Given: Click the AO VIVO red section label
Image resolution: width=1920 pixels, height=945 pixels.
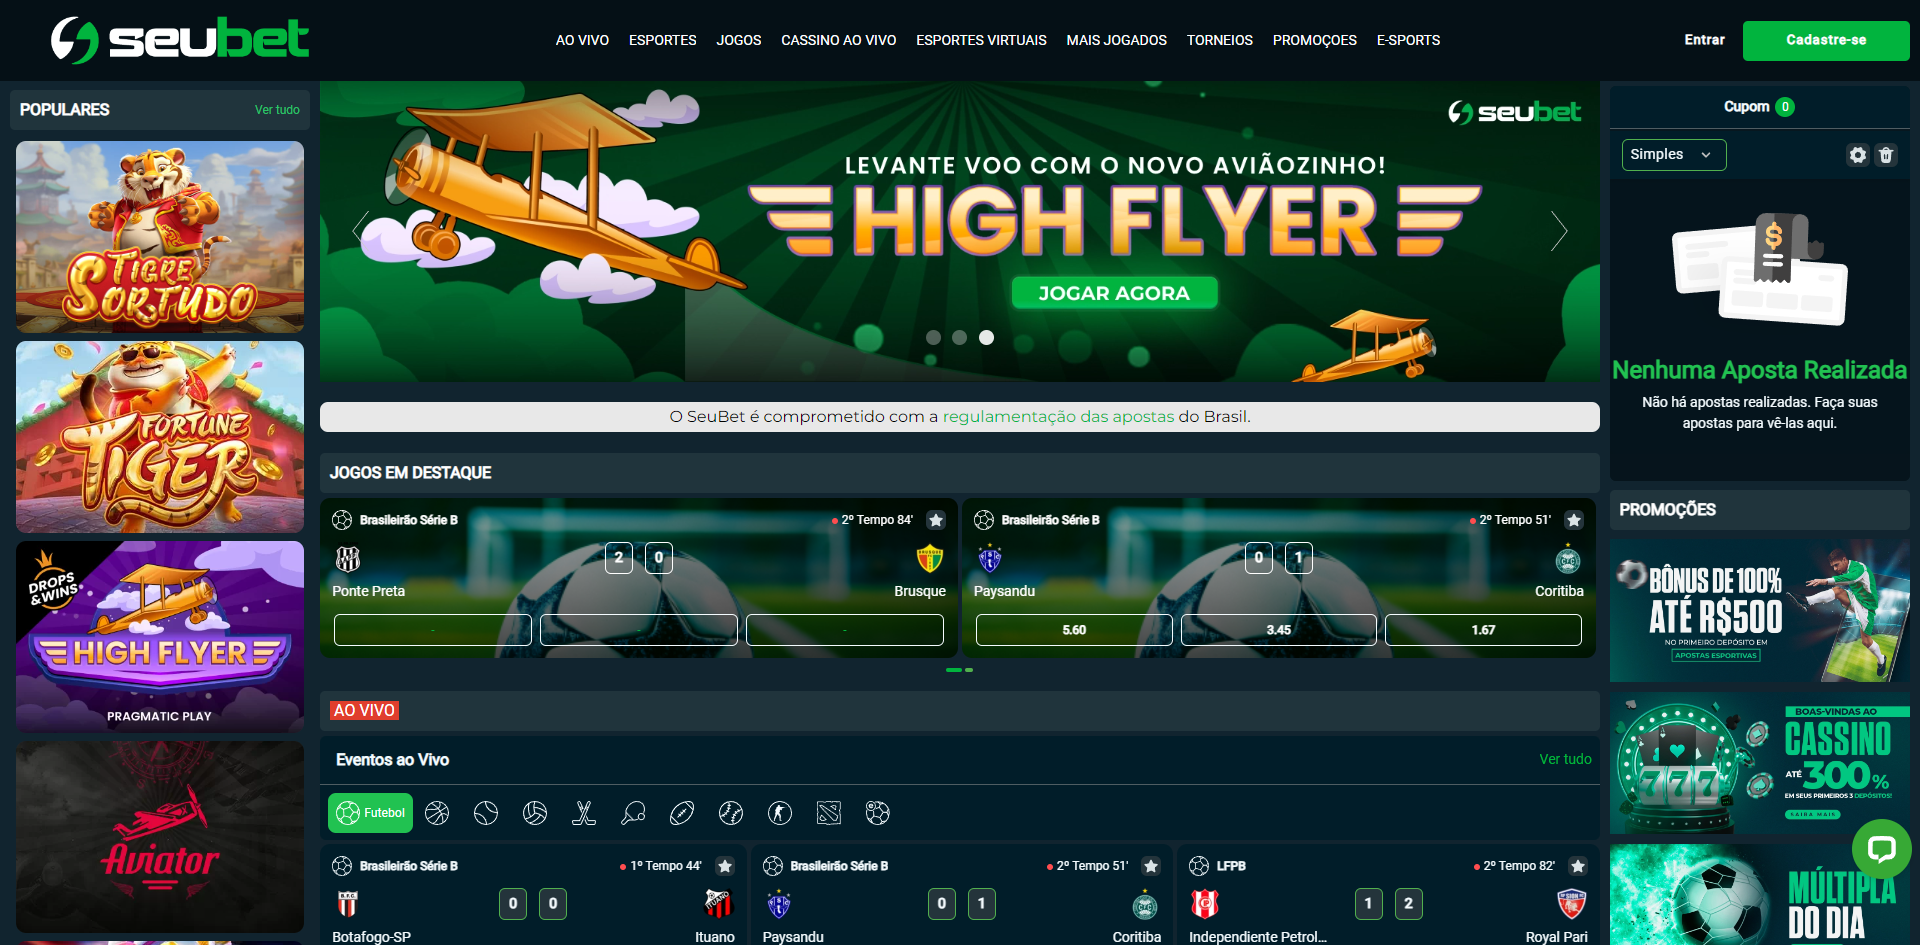Looking at the screenshot, I should tap(364, 710).
